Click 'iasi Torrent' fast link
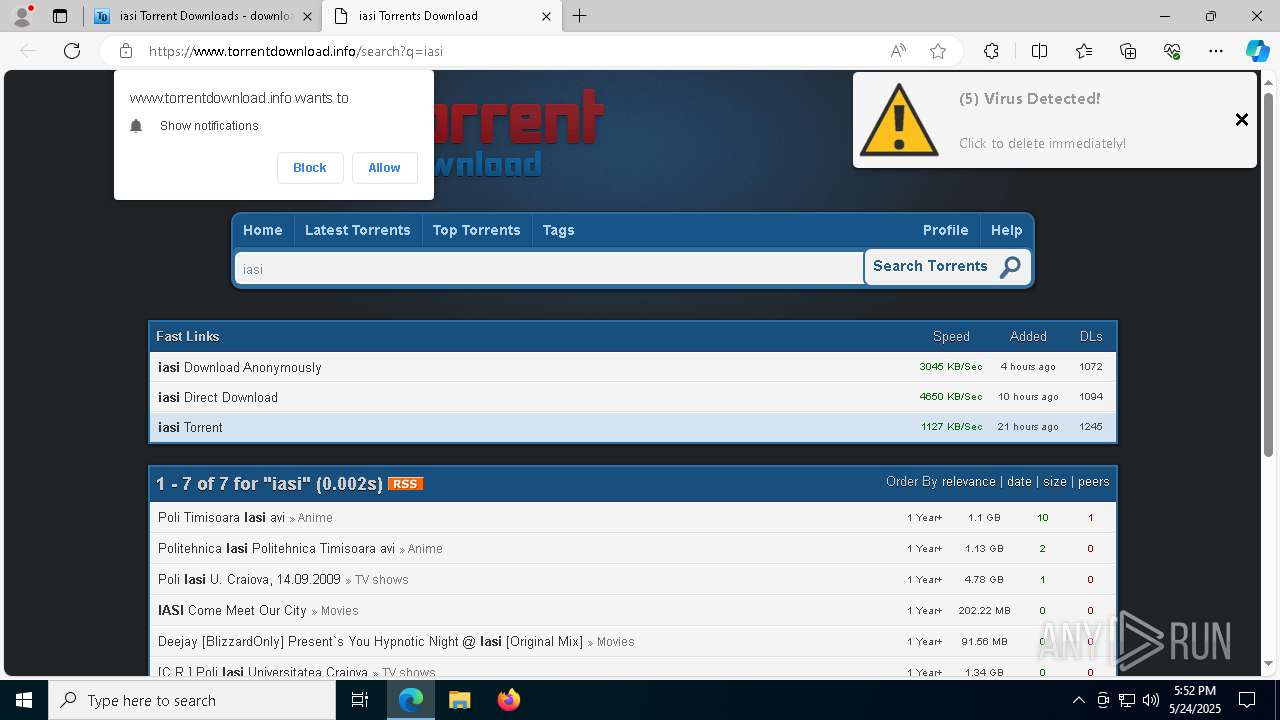Viewport: 1280px width, 720px height. coord(190,427)
